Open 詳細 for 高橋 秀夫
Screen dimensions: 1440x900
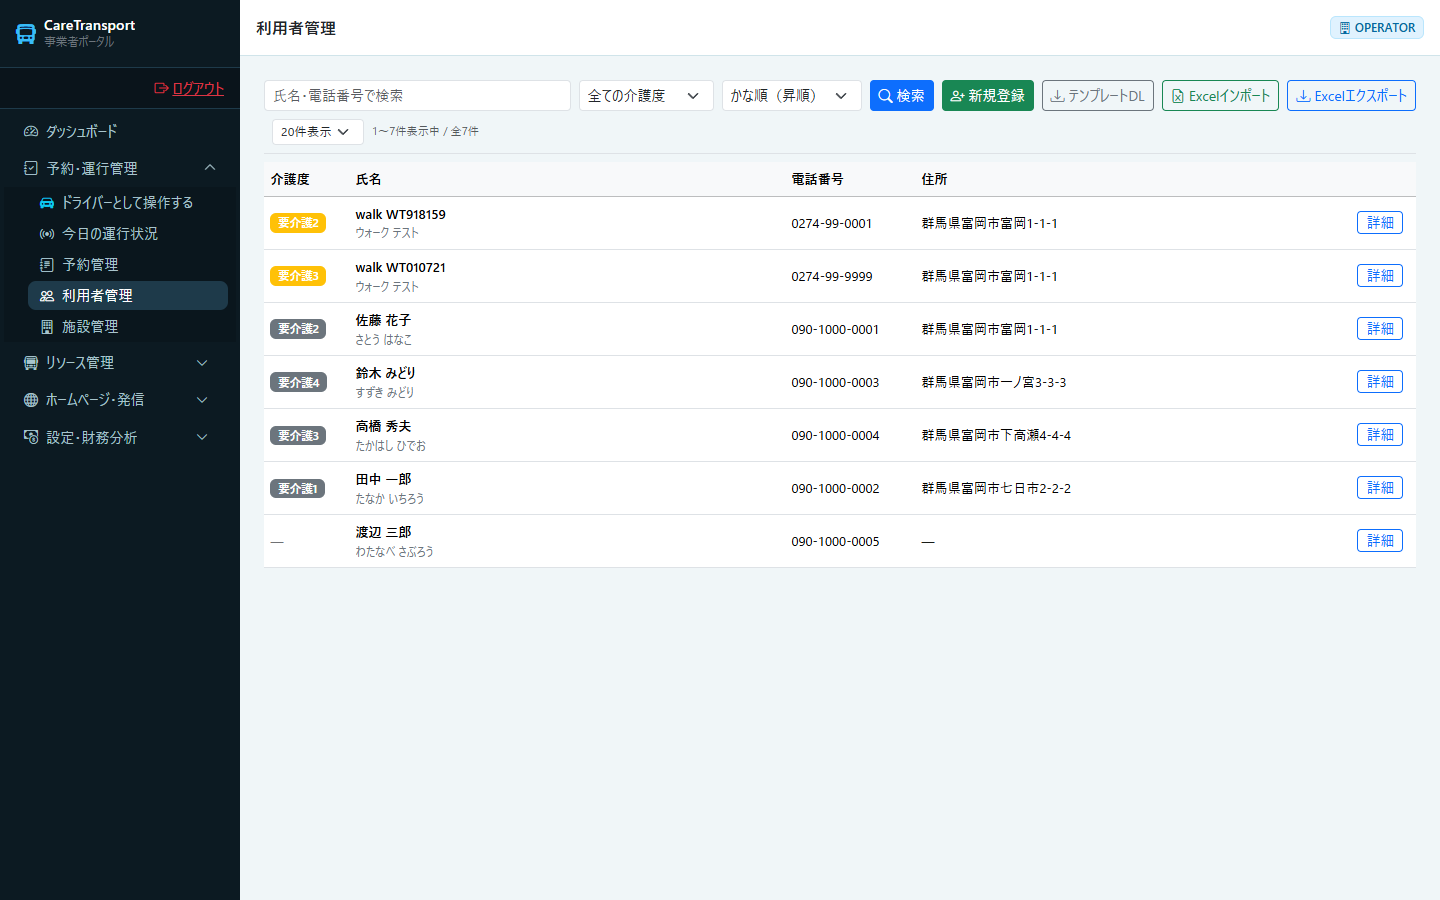tap(1380, 435)
